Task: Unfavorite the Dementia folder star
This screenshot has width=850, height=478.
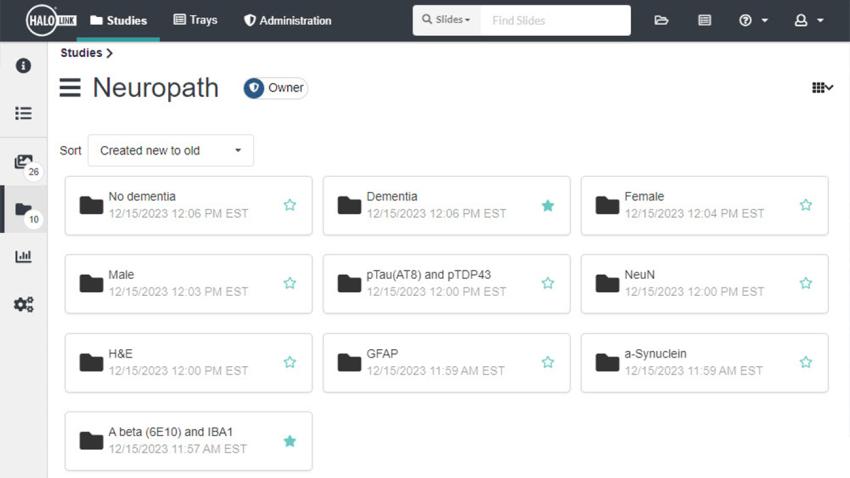Action: tap(547, 206)
